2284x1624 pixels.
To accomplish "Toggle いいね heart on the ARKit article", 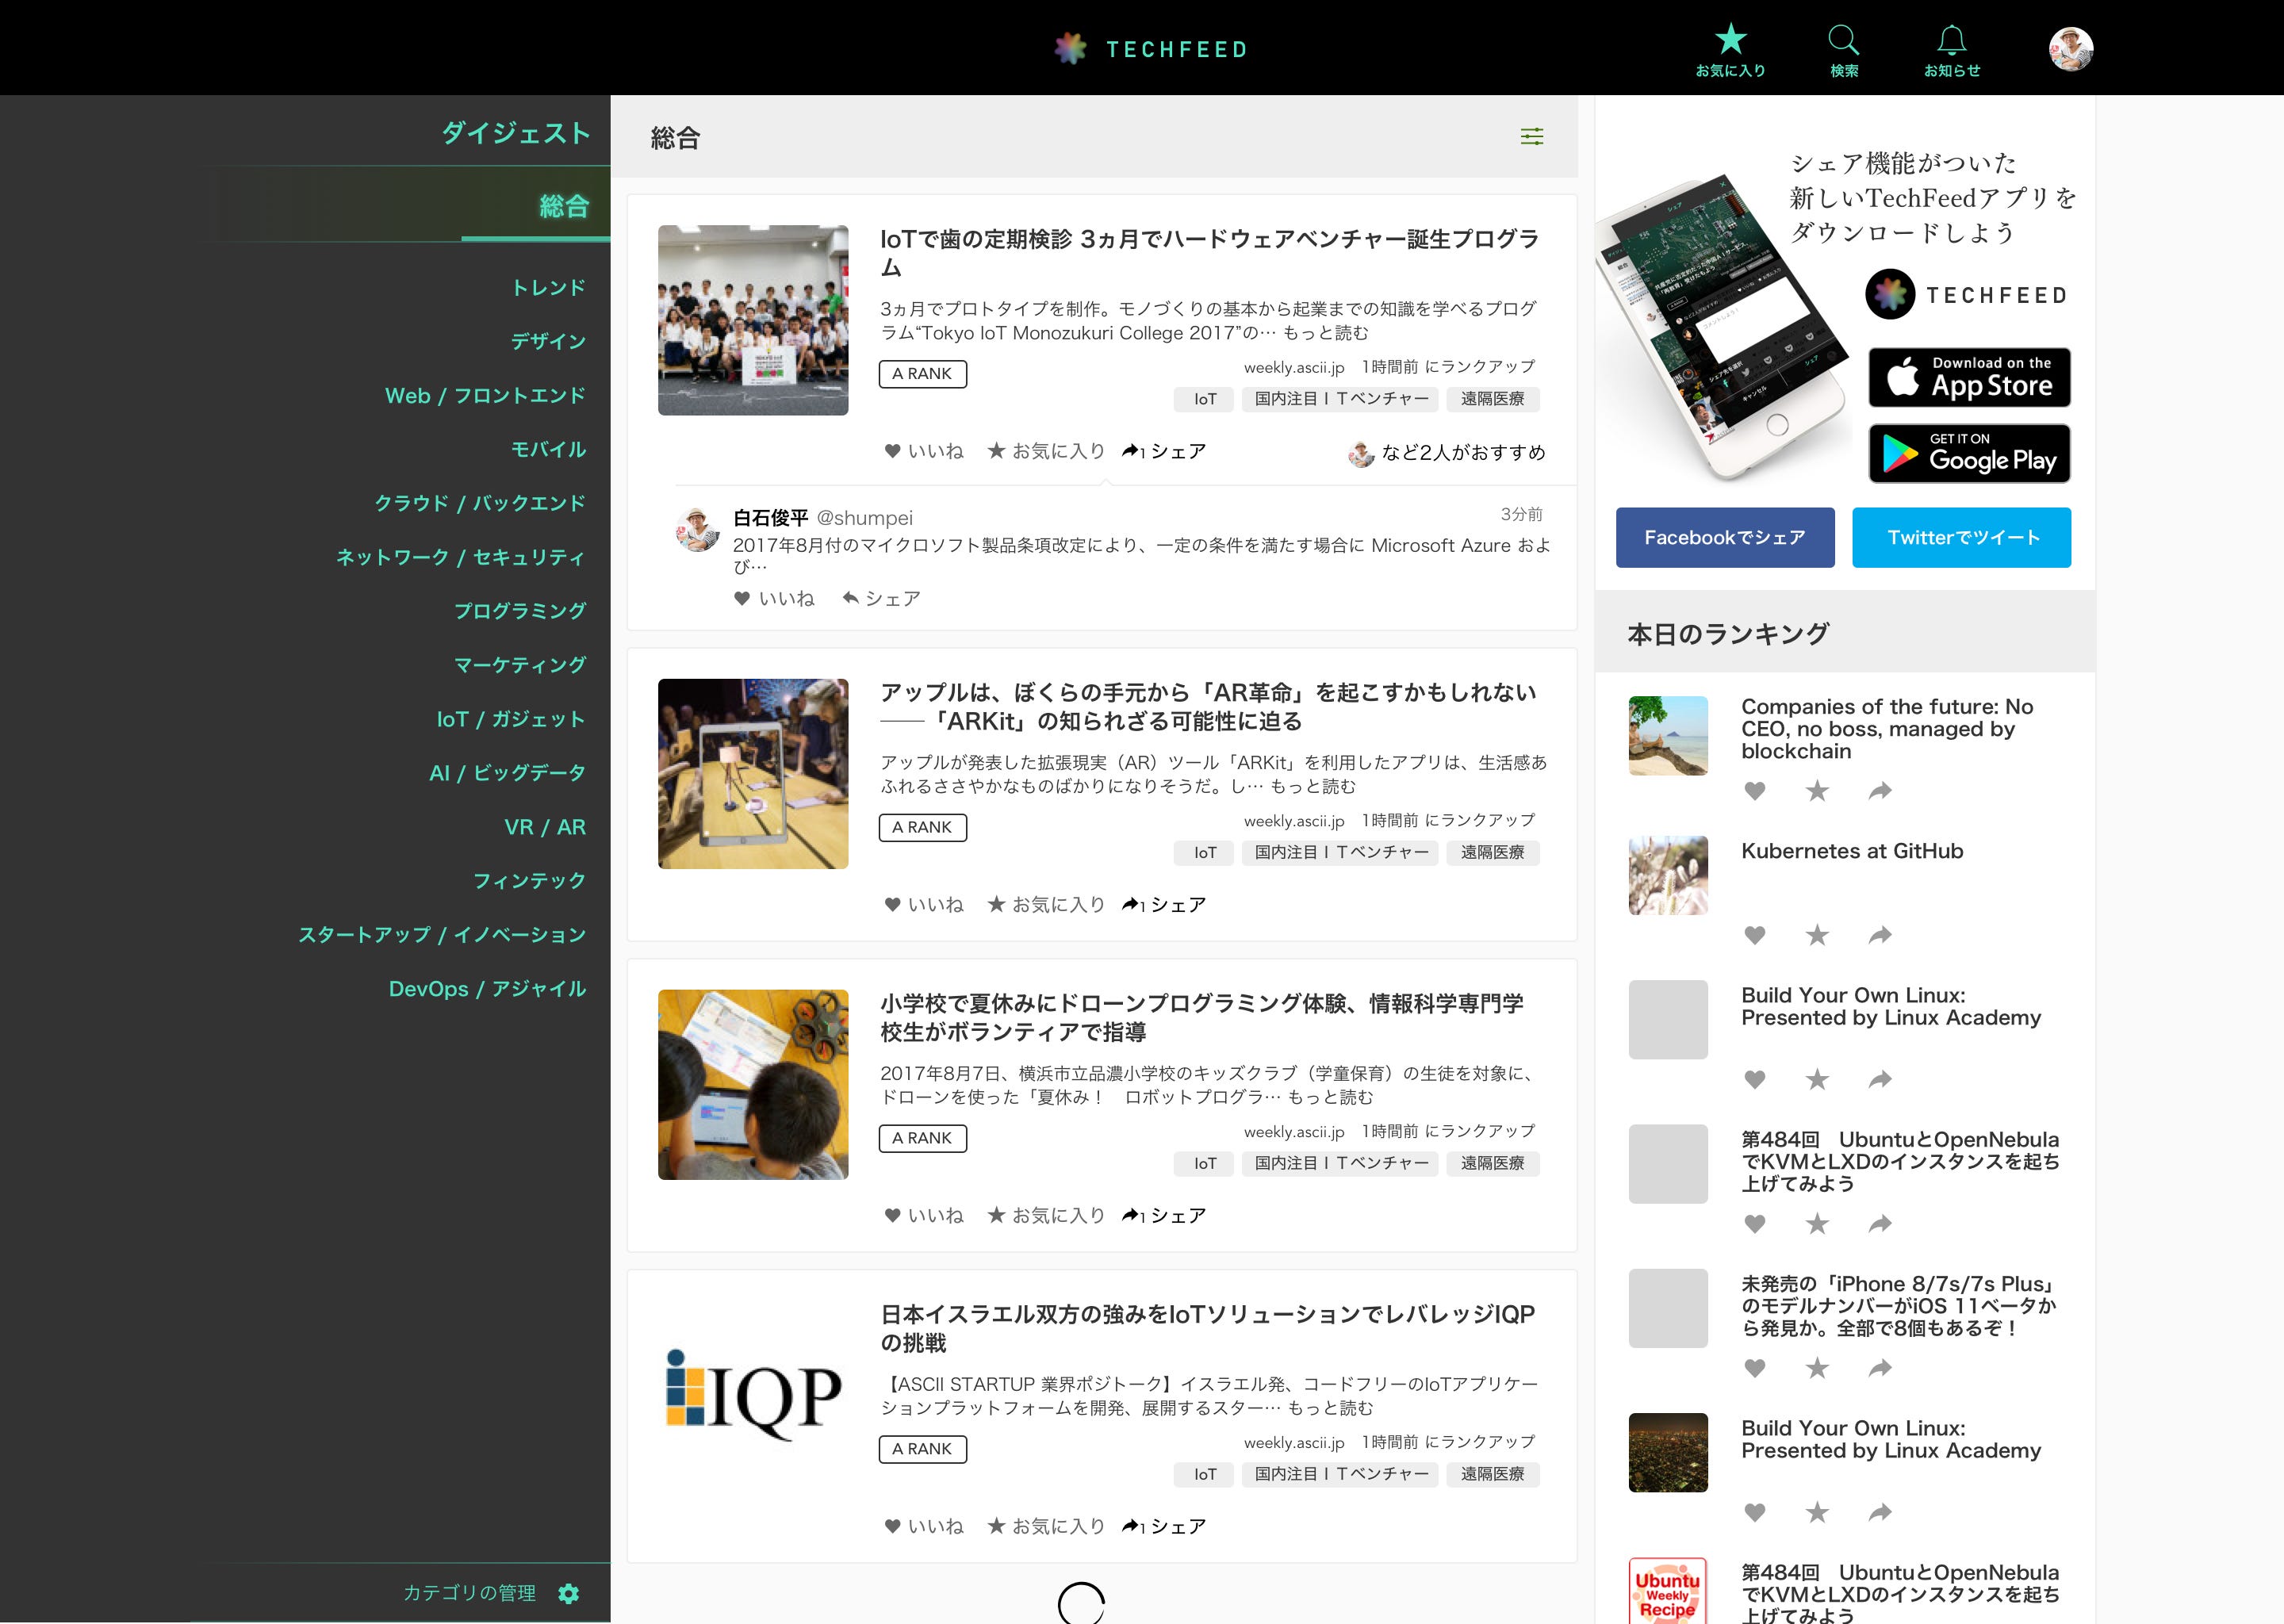I will [893, 904].
